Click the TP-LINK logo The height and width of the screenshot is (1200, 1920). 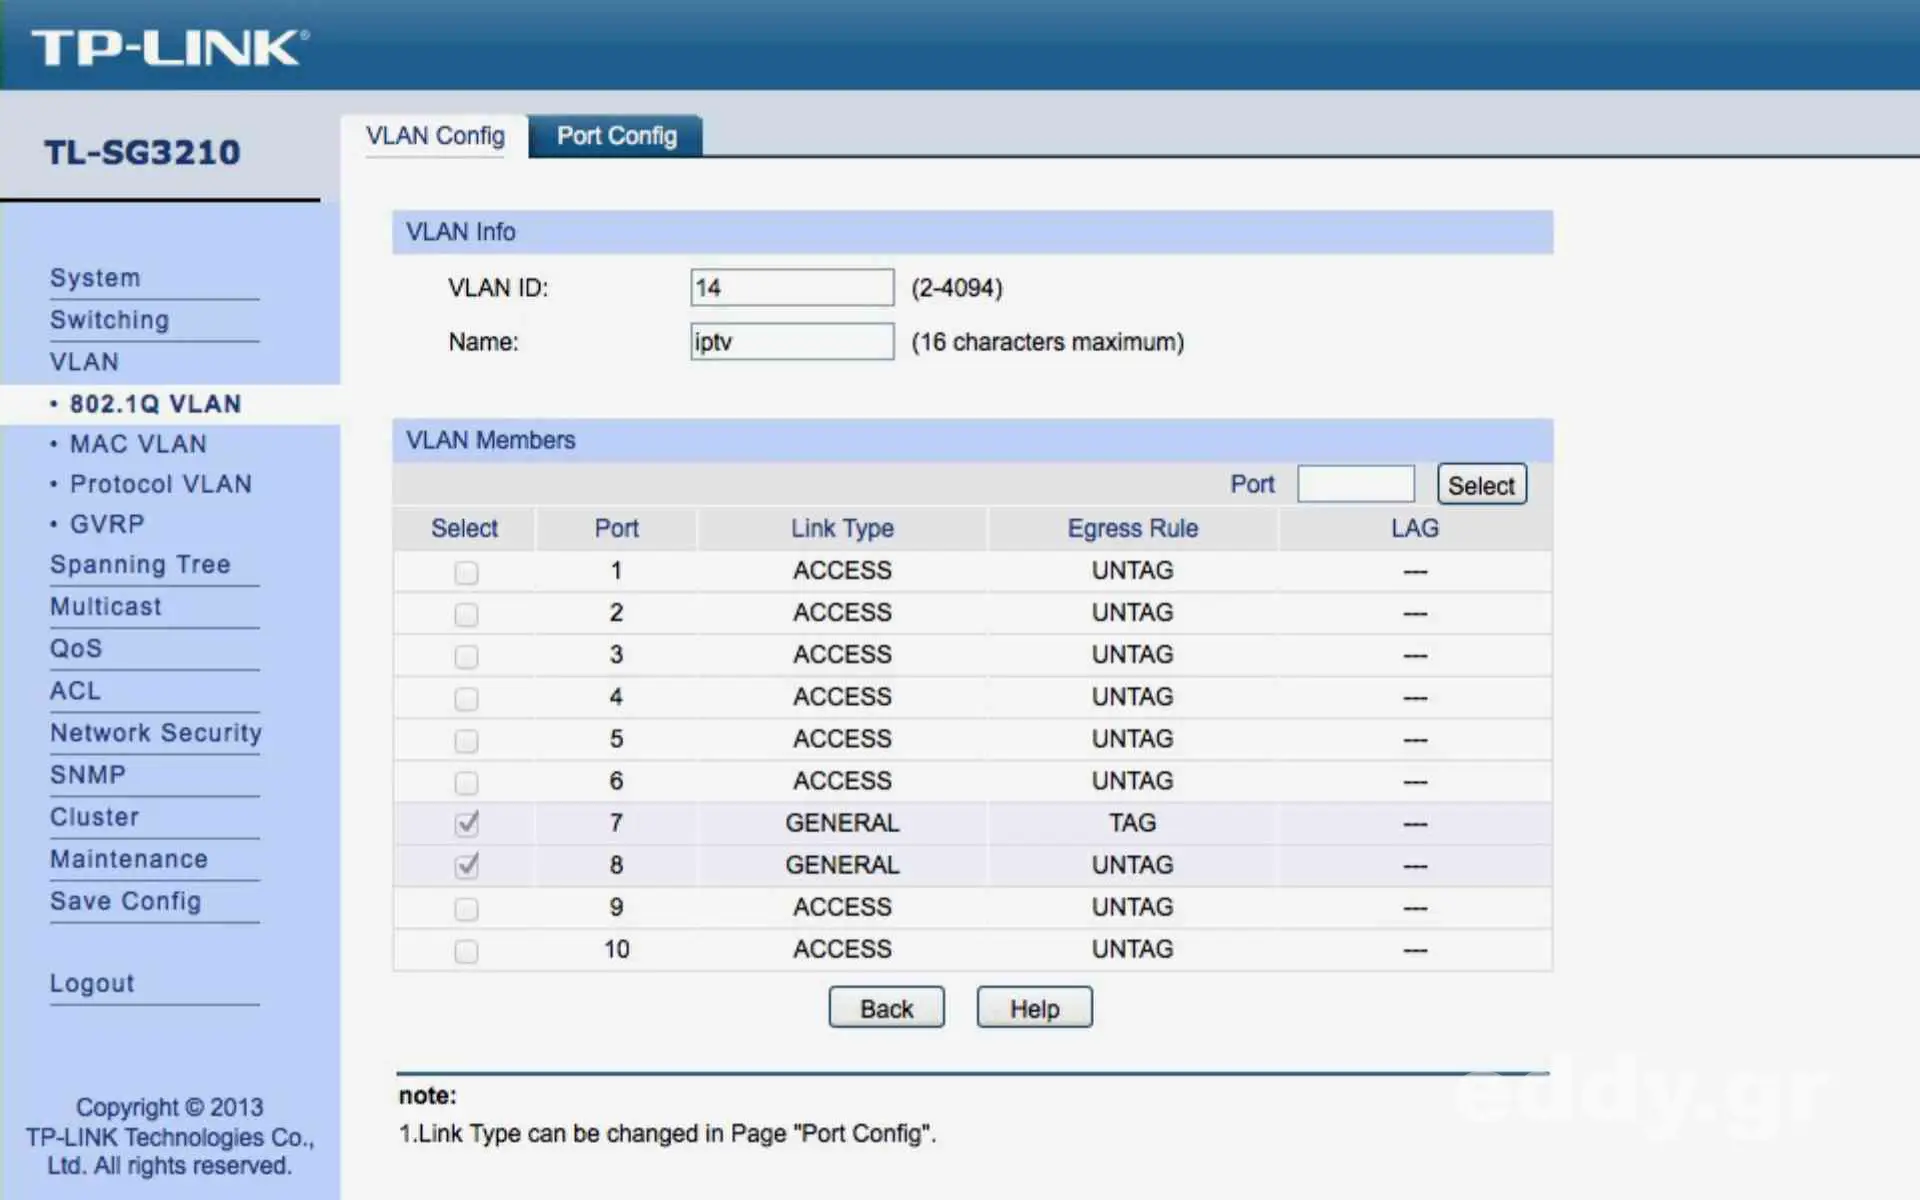pyautogui.click(x=170, y=47)
